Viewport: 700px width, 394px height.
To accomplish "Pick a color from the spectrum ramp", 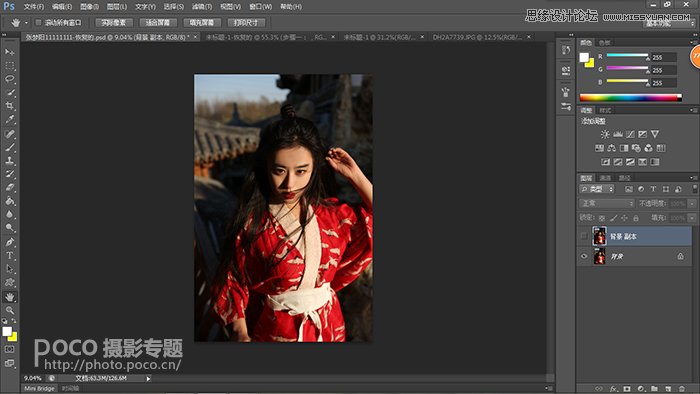I will click(x=630, y=98).
